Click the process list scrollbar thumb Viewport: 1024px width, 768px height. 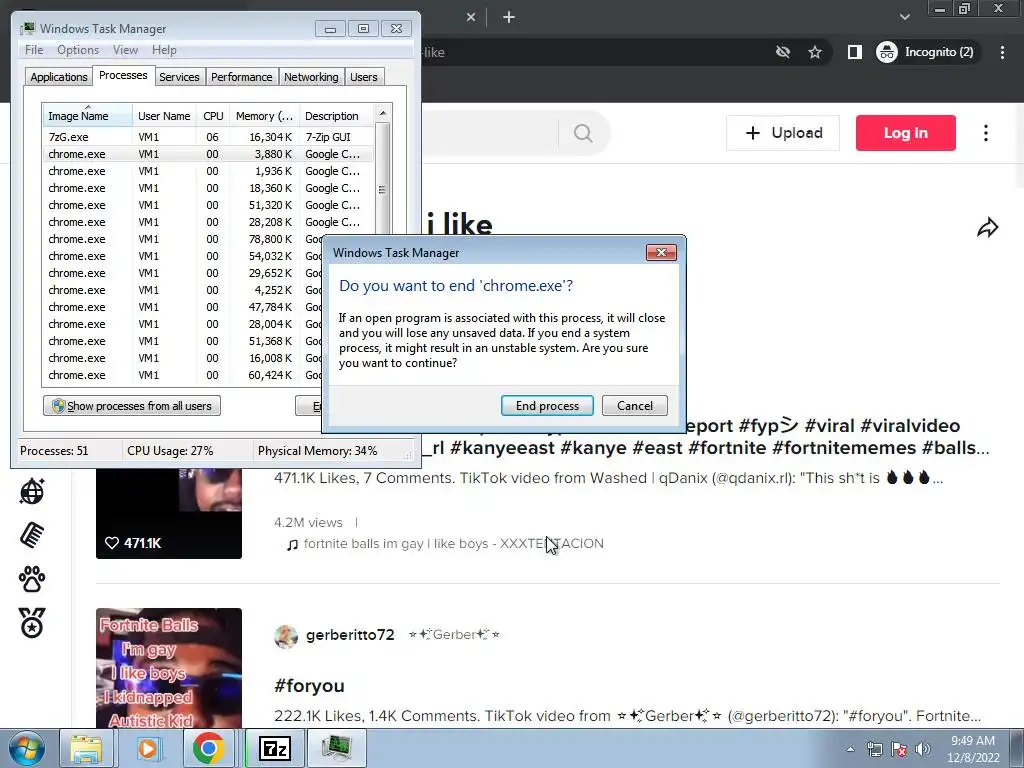(x=383, y=180)
